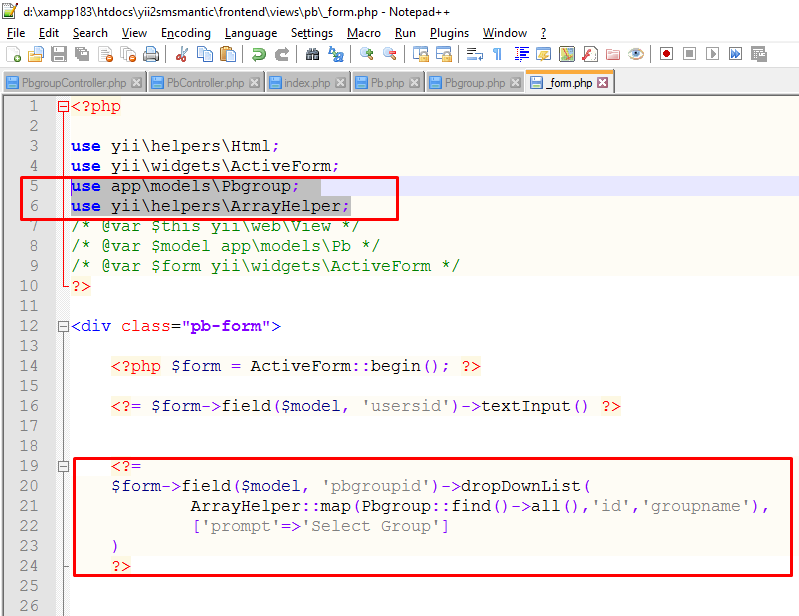
Task: Click the Run Macro Multiple Times icon
Action: point(735,54)
